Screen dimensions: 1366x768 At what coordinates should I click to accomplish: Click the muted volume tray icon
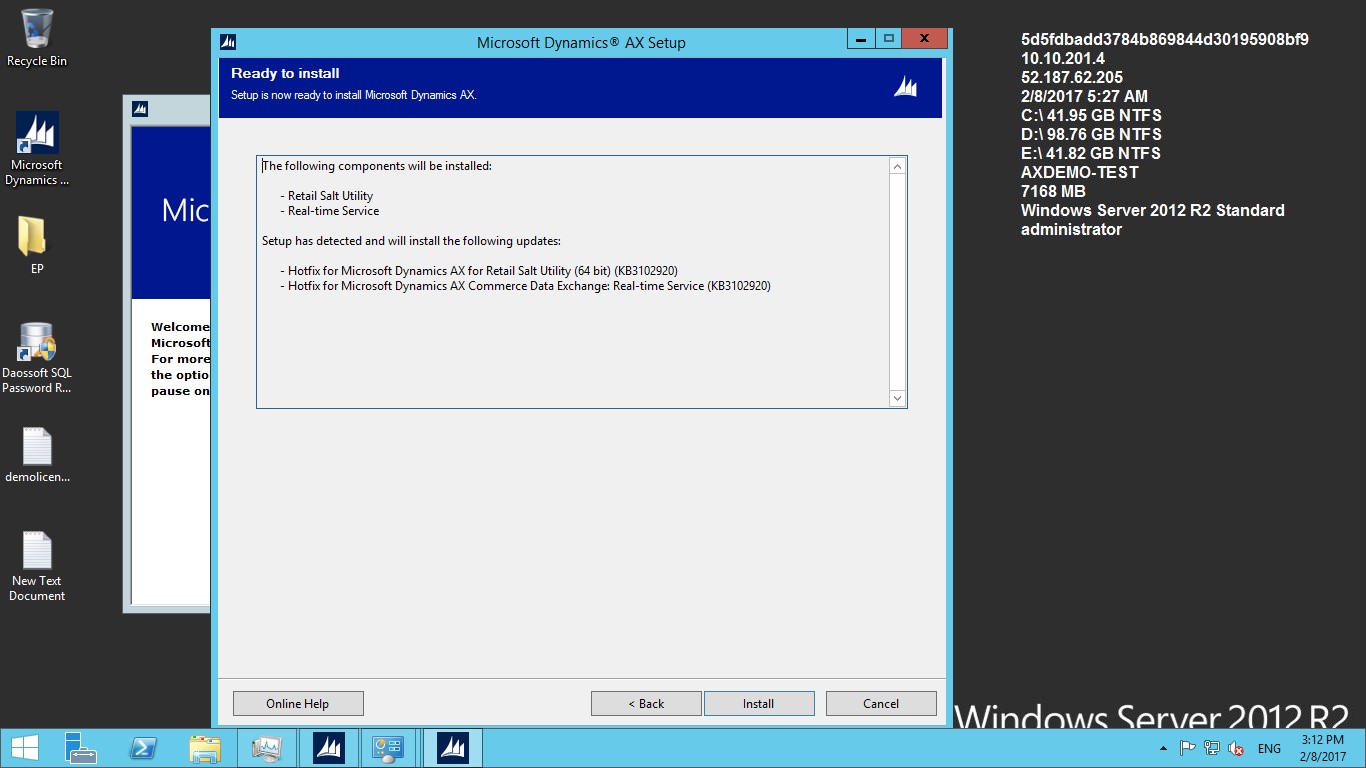(x=1236, y=748)
